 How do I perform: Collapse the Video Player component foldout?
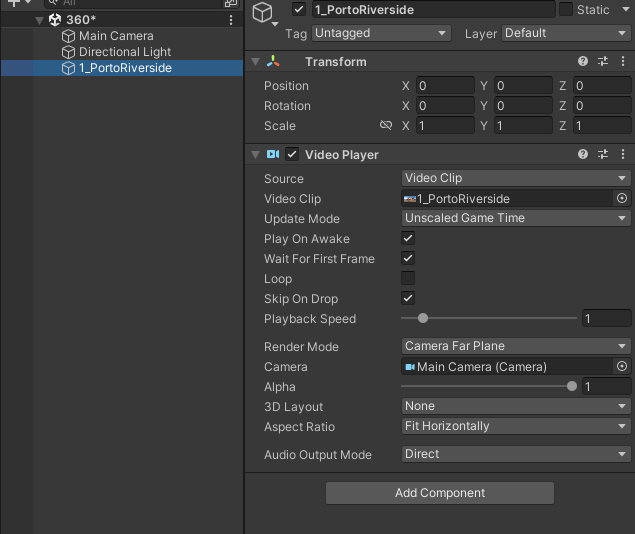coord(256,154)
